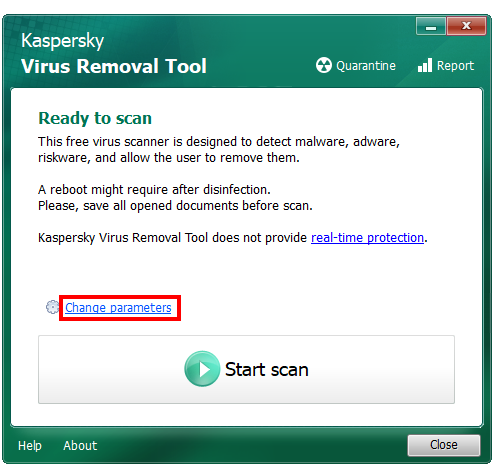Open Help in the footer
The height and width of the screenshot is (466, 497).
pyautogui.click(x=30, y=445)
